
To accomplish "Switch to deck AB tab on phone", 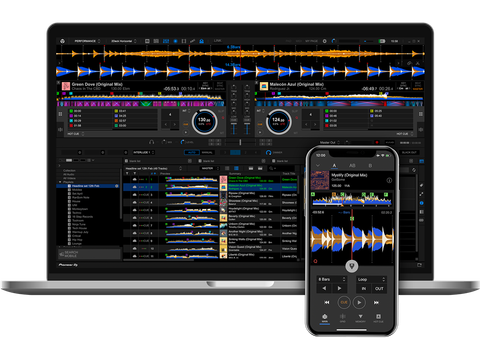I will [x=352, y=166].
